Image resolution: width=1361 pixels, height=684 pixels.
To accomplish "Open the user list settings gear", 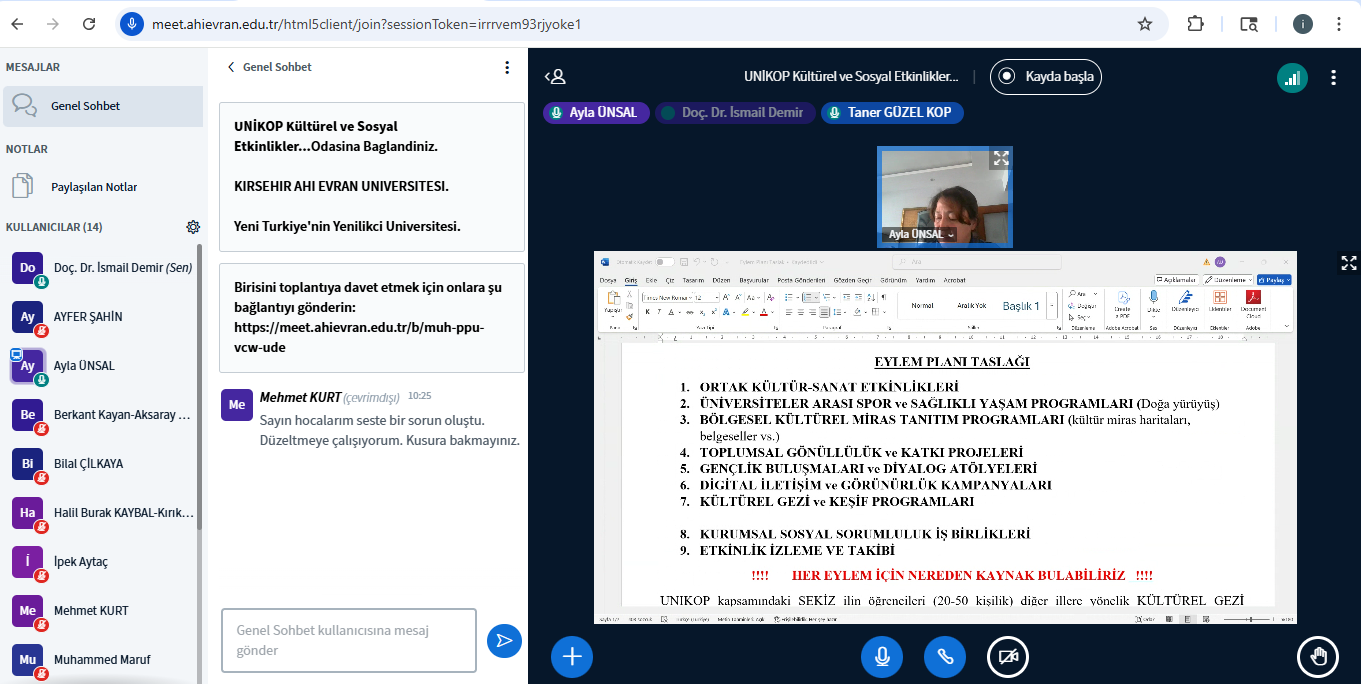I will pyautogui.click(x=193, y=227).
